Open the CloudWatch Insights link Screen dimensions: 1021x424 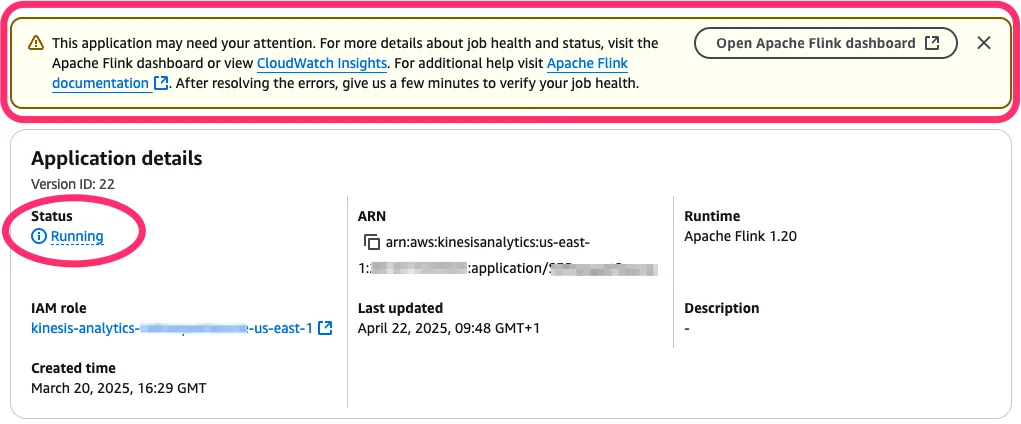(322, 63)
